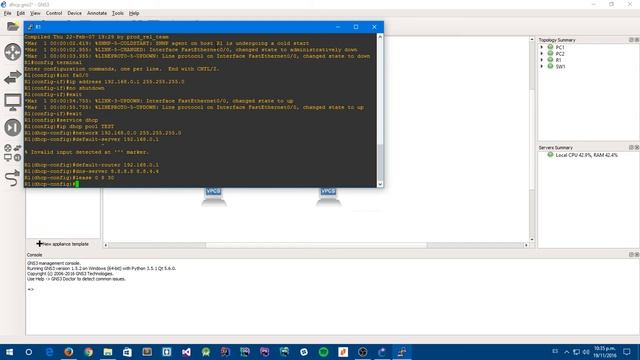Float the Servers Summary panel
Viewport: 640px width, 360px height.
[x=631, y=147]
